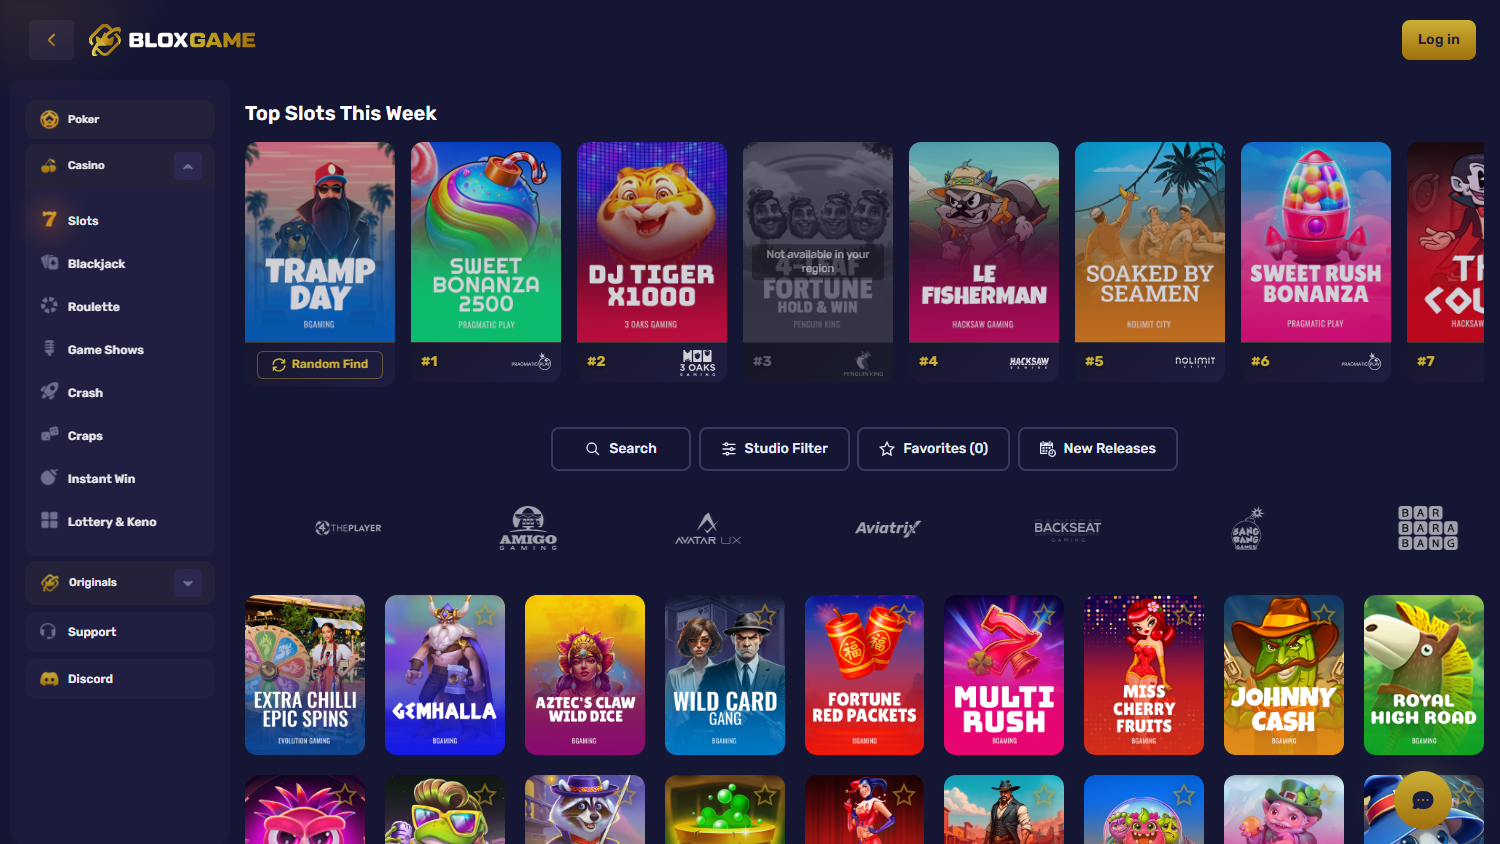Click 3 Oaks provider logo under #2
The image size is (1500, 844).
pyautogui.click(x=697, y=362)
